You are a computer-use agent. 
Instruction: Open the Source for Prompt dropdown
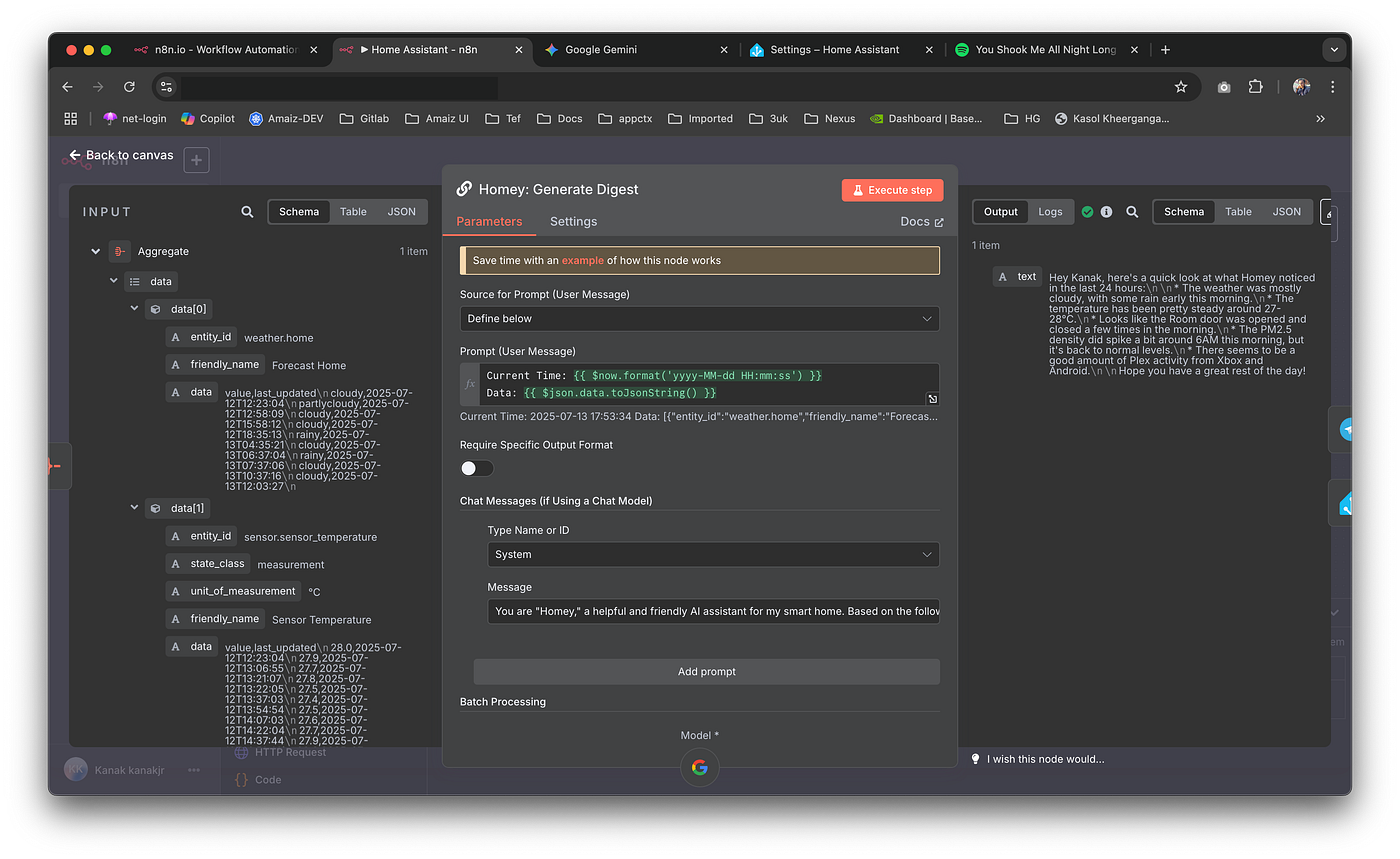pos(698,318)
